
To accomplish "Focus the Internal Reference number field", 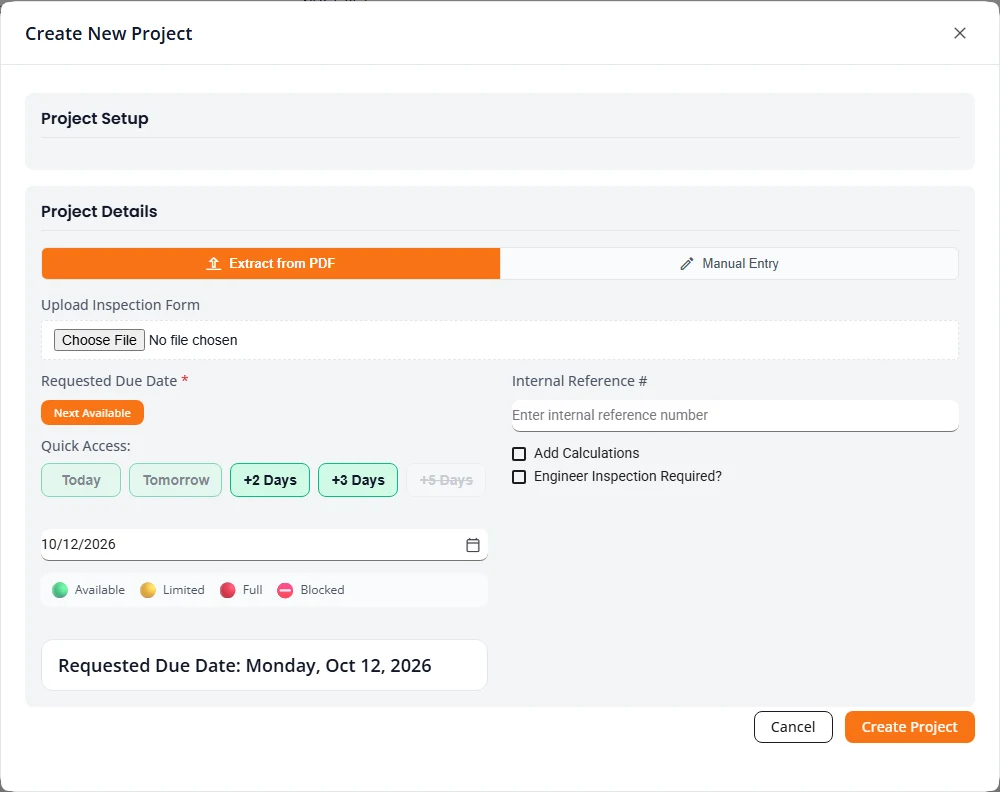I will click(735, 415).
